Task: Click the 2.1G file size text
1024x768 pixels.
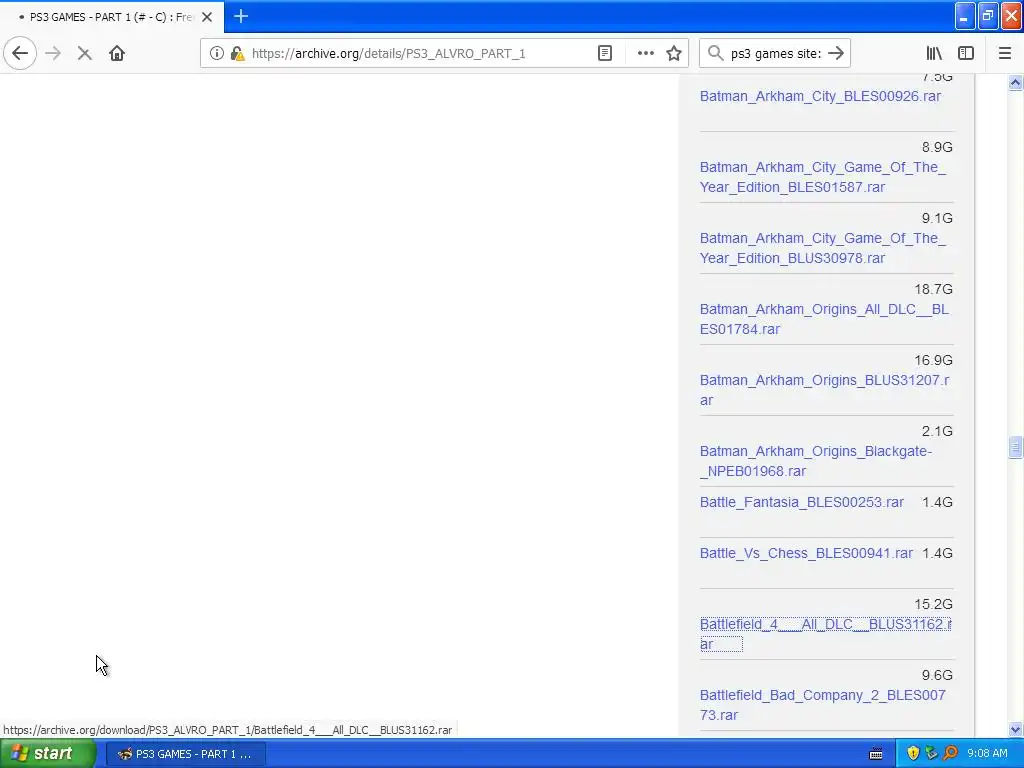Action: (937, 432)
